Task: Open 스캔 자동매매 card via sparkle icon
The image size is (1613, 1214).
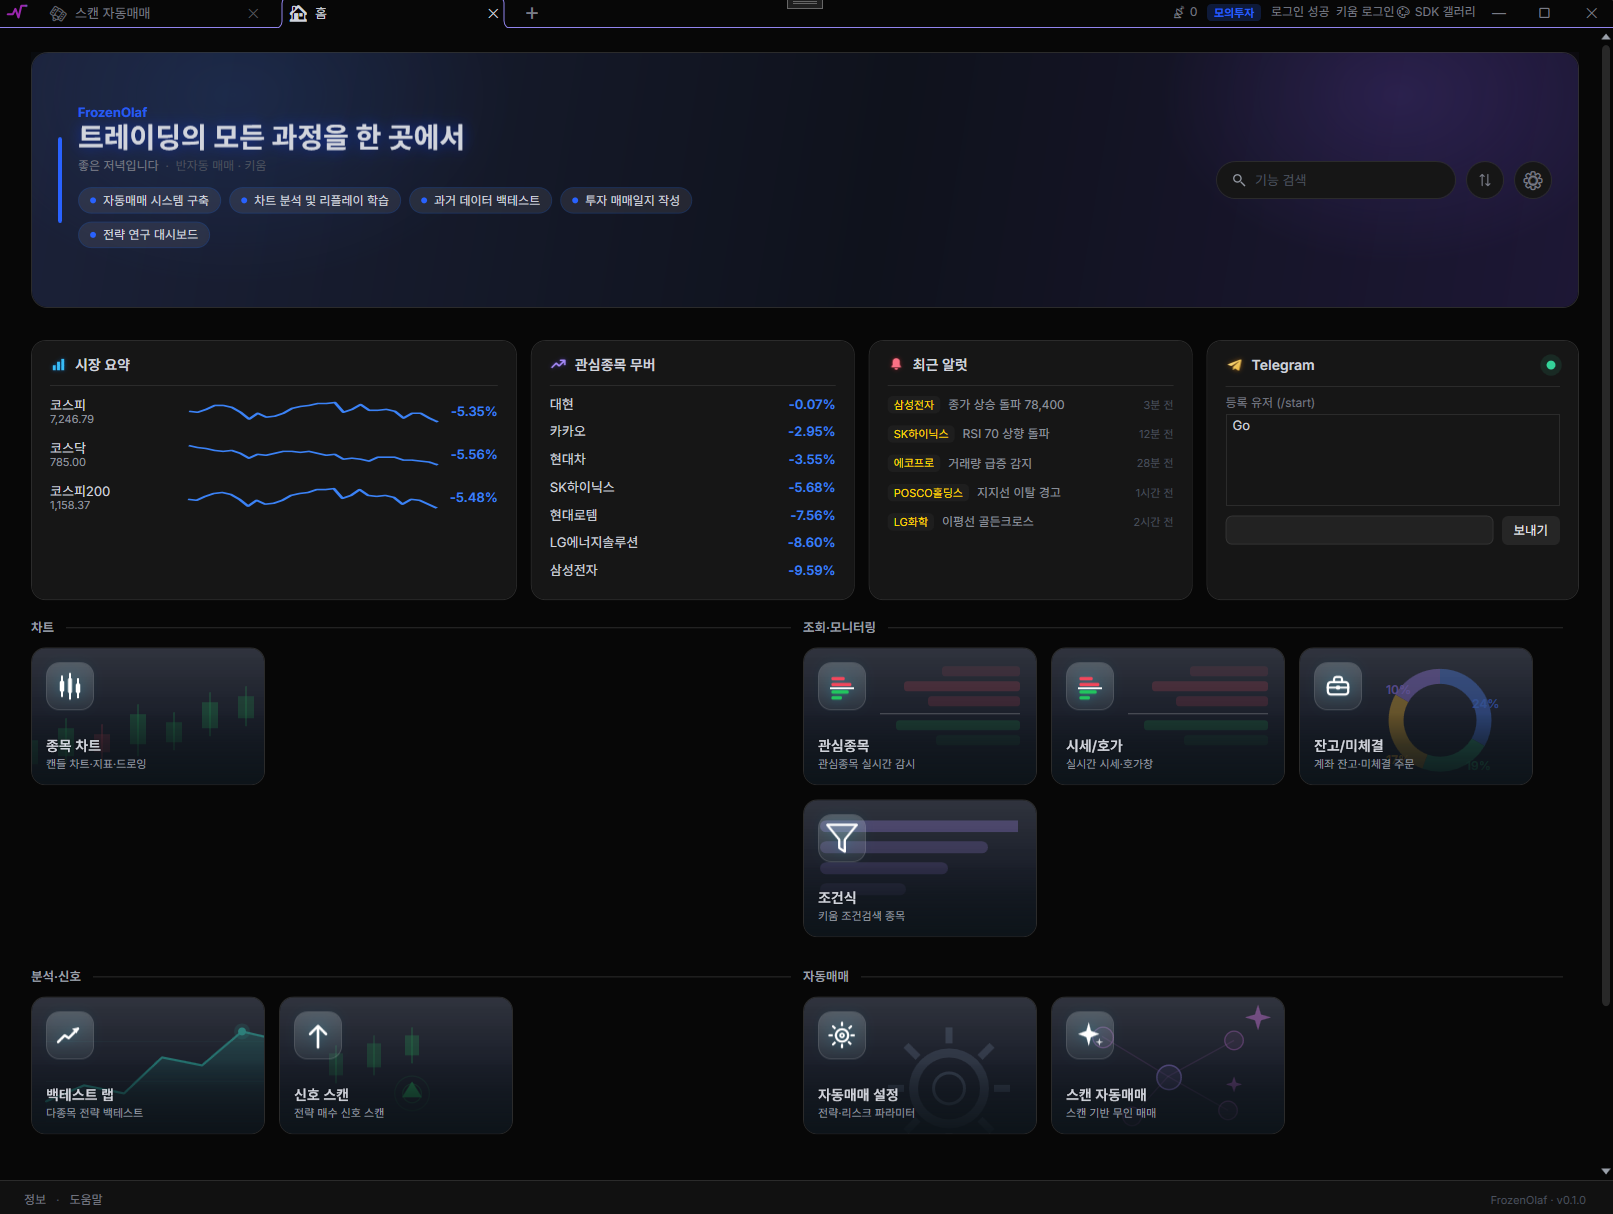Action: tap(1090, 1035)
